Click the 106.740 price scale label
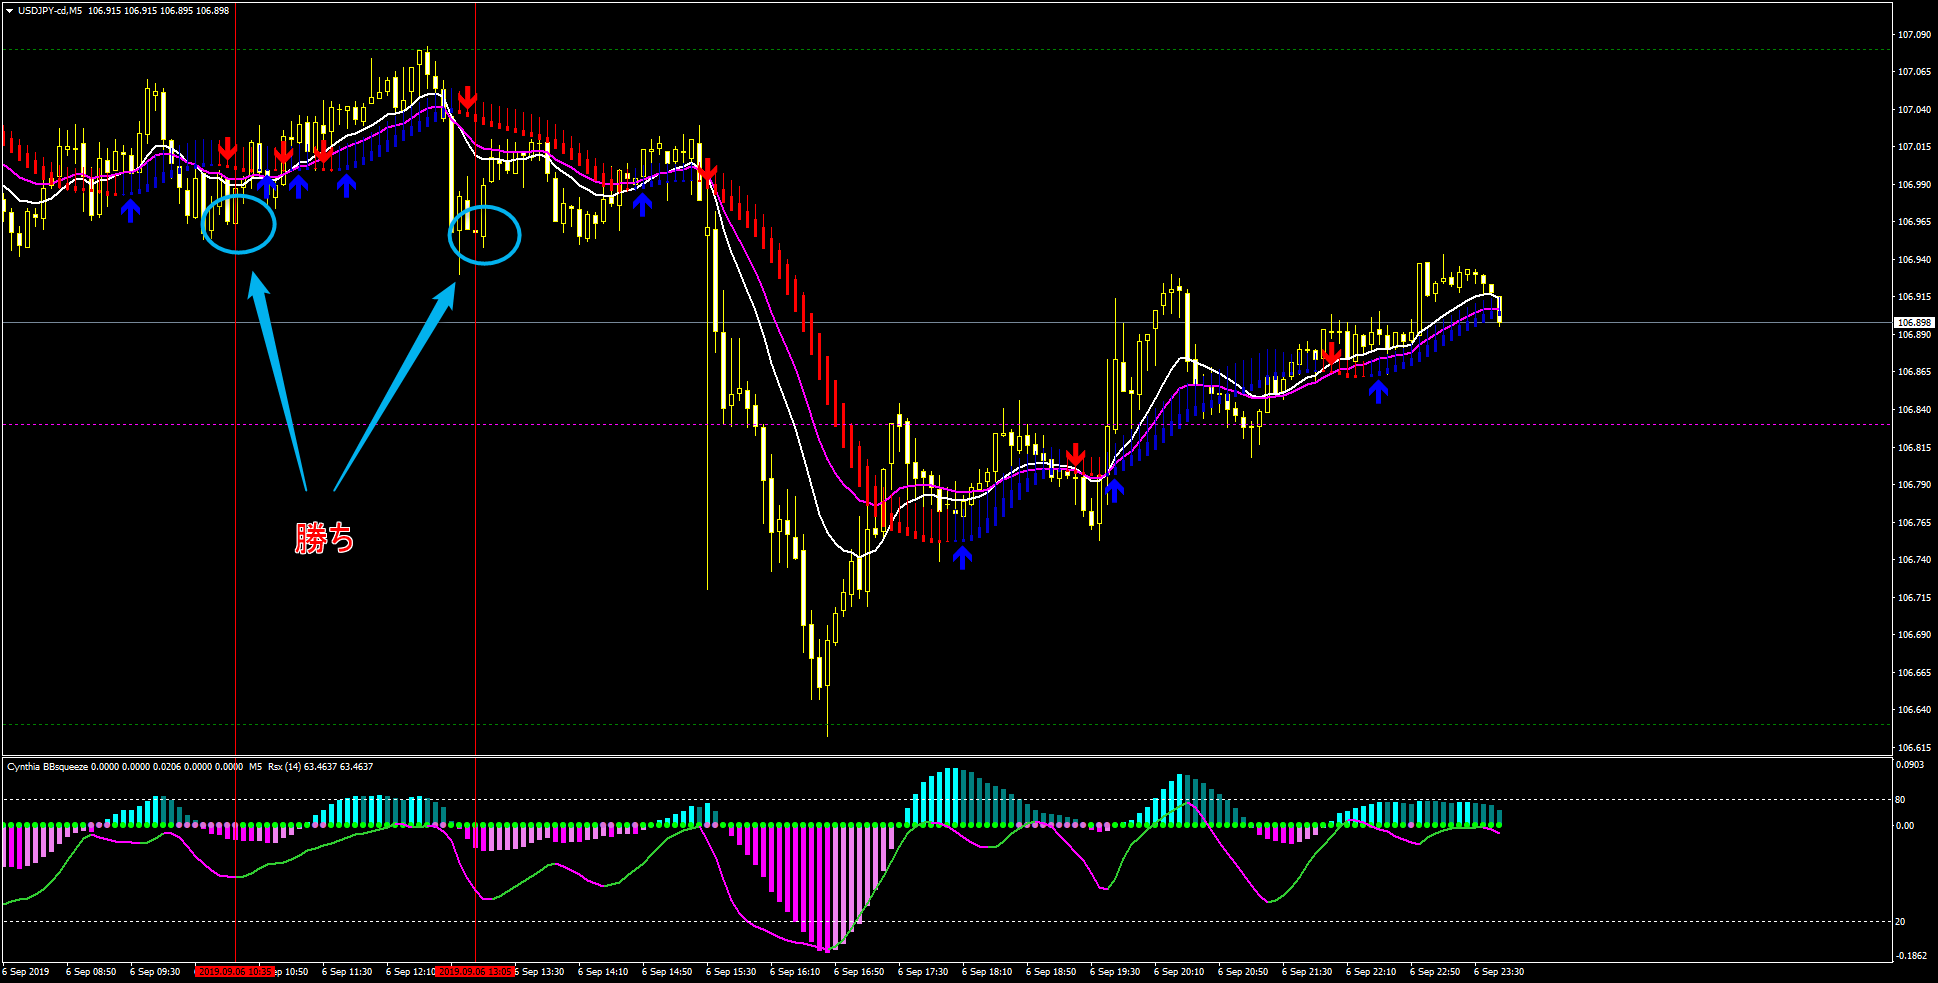Screen dimensions: 1938x983 [x=1914, y=560]
